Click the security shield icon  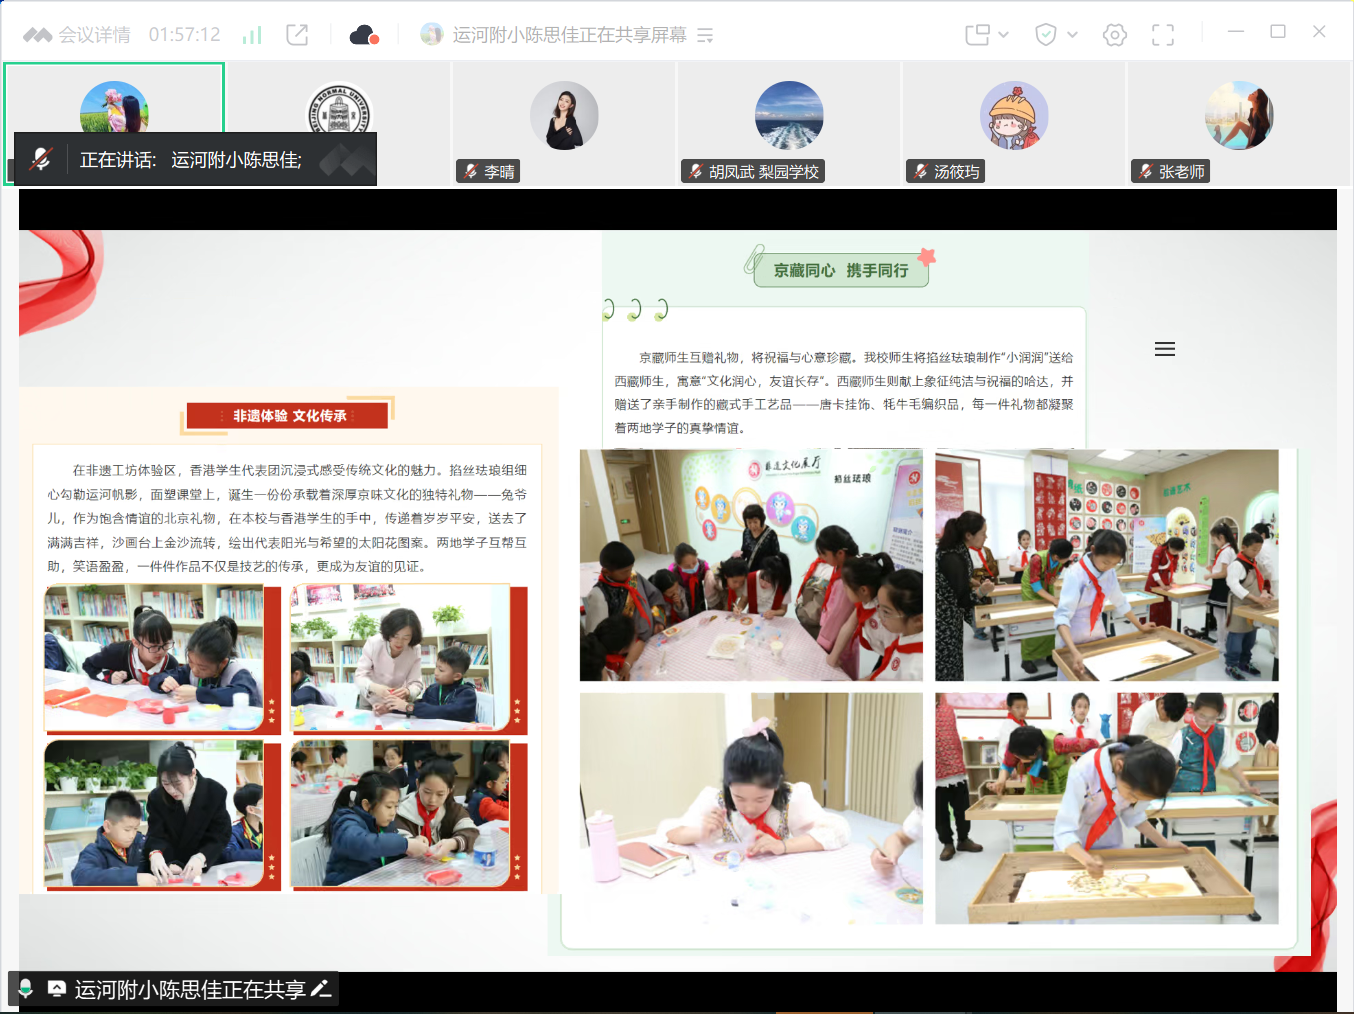click(x=1044, y=33)
